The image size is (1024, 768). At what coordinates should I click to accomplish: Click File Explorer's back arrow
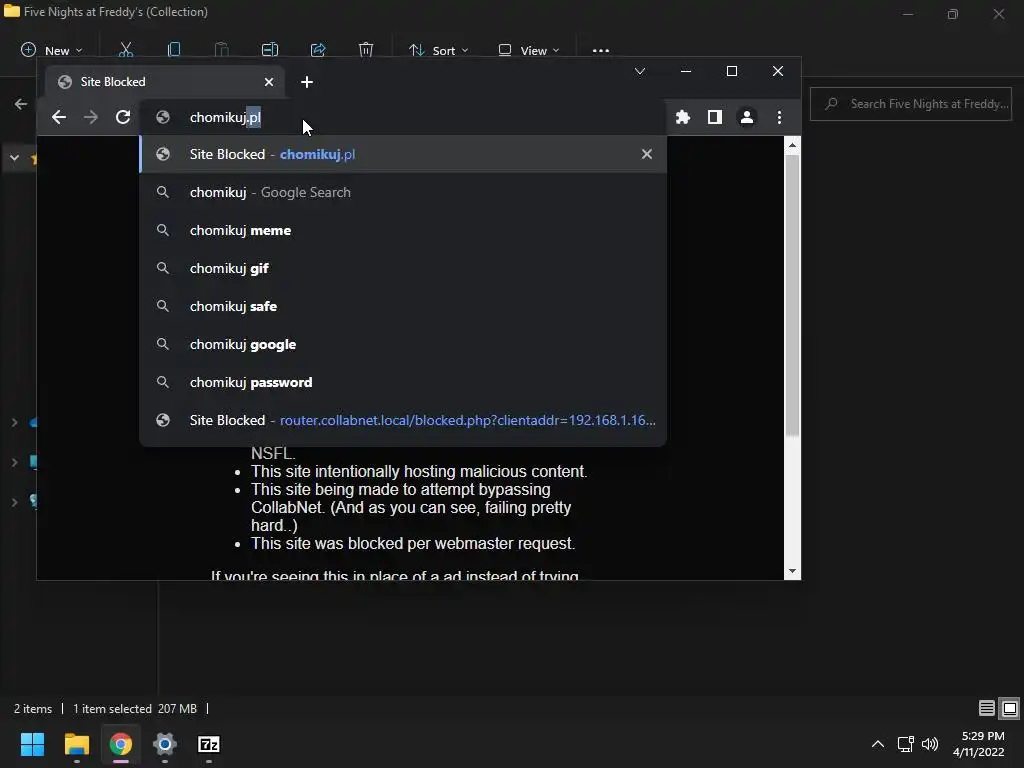21,104
